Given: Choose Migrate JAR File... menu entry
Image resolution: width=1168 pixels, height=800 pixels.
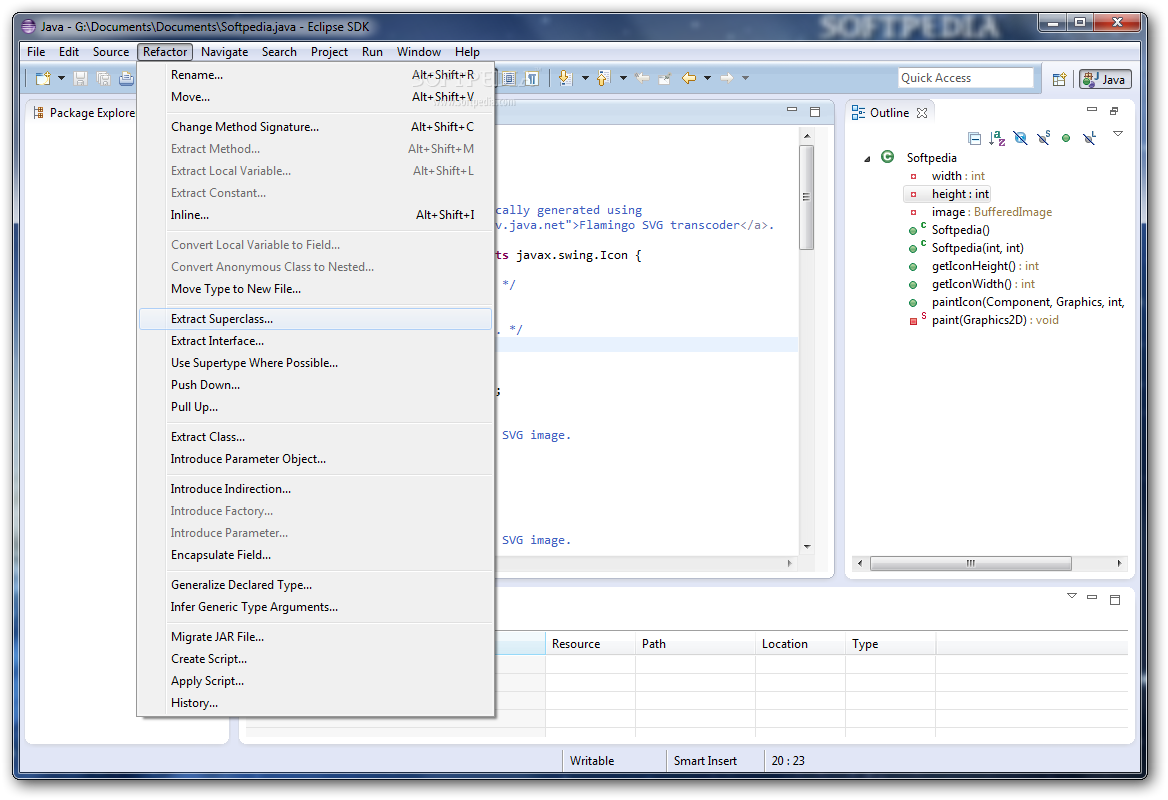Looking at the screenshot, I should [316, 637].
